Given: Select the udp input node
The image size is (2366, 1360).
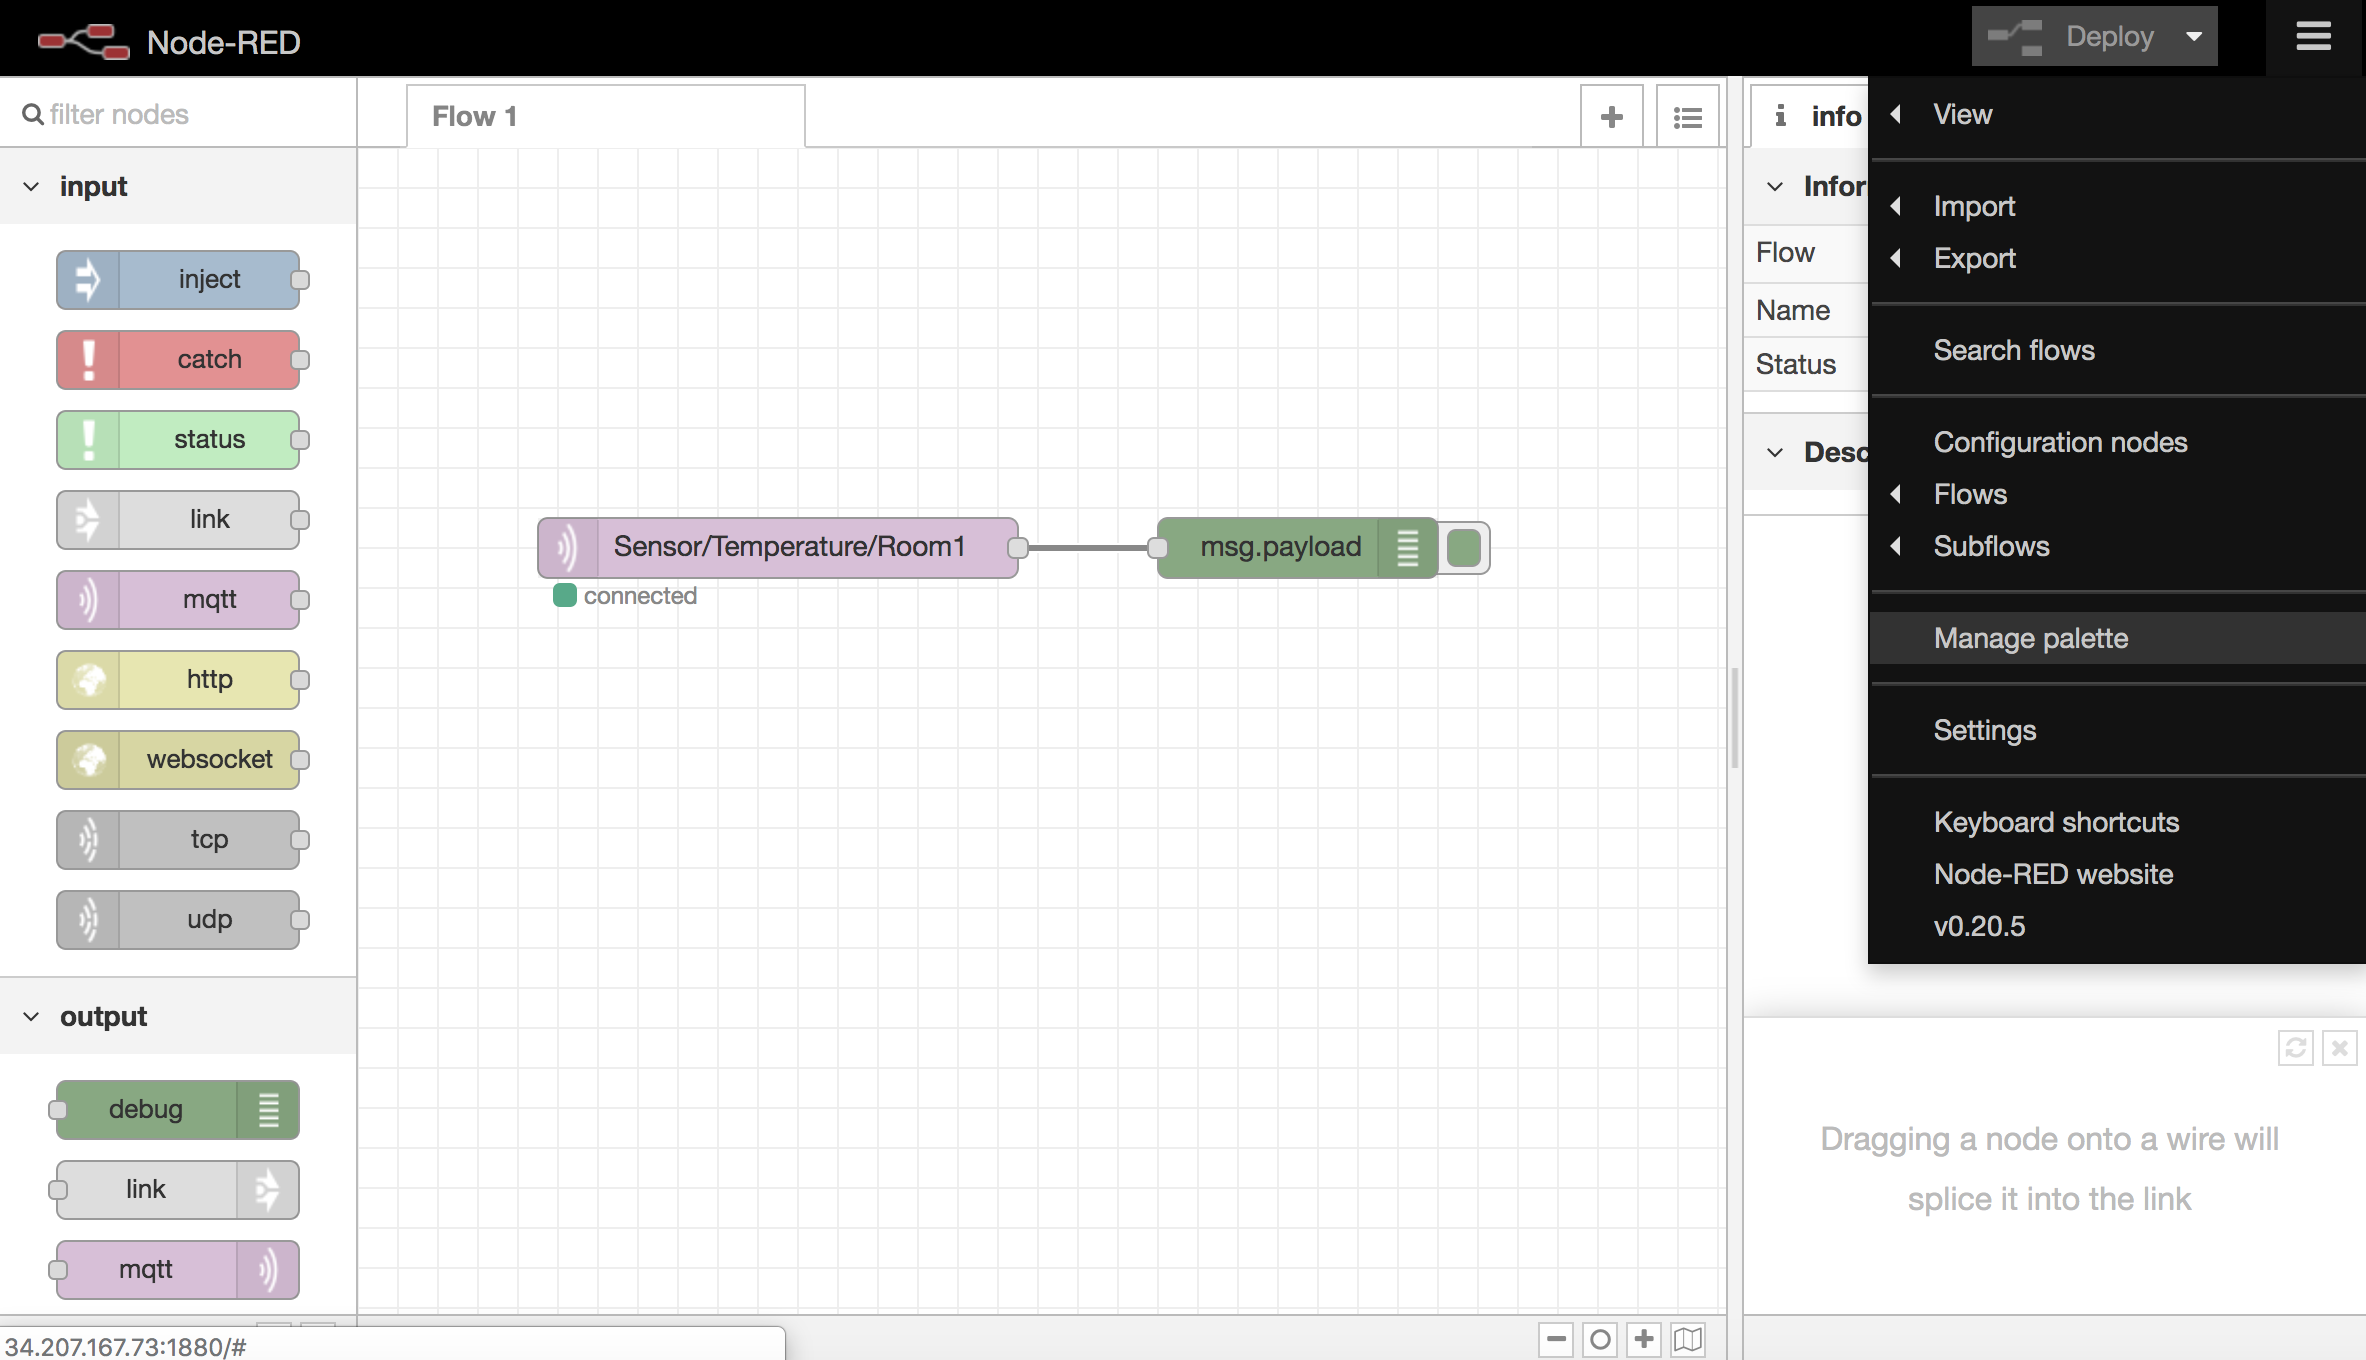Looking at the screenshot, I should point(178,919).
